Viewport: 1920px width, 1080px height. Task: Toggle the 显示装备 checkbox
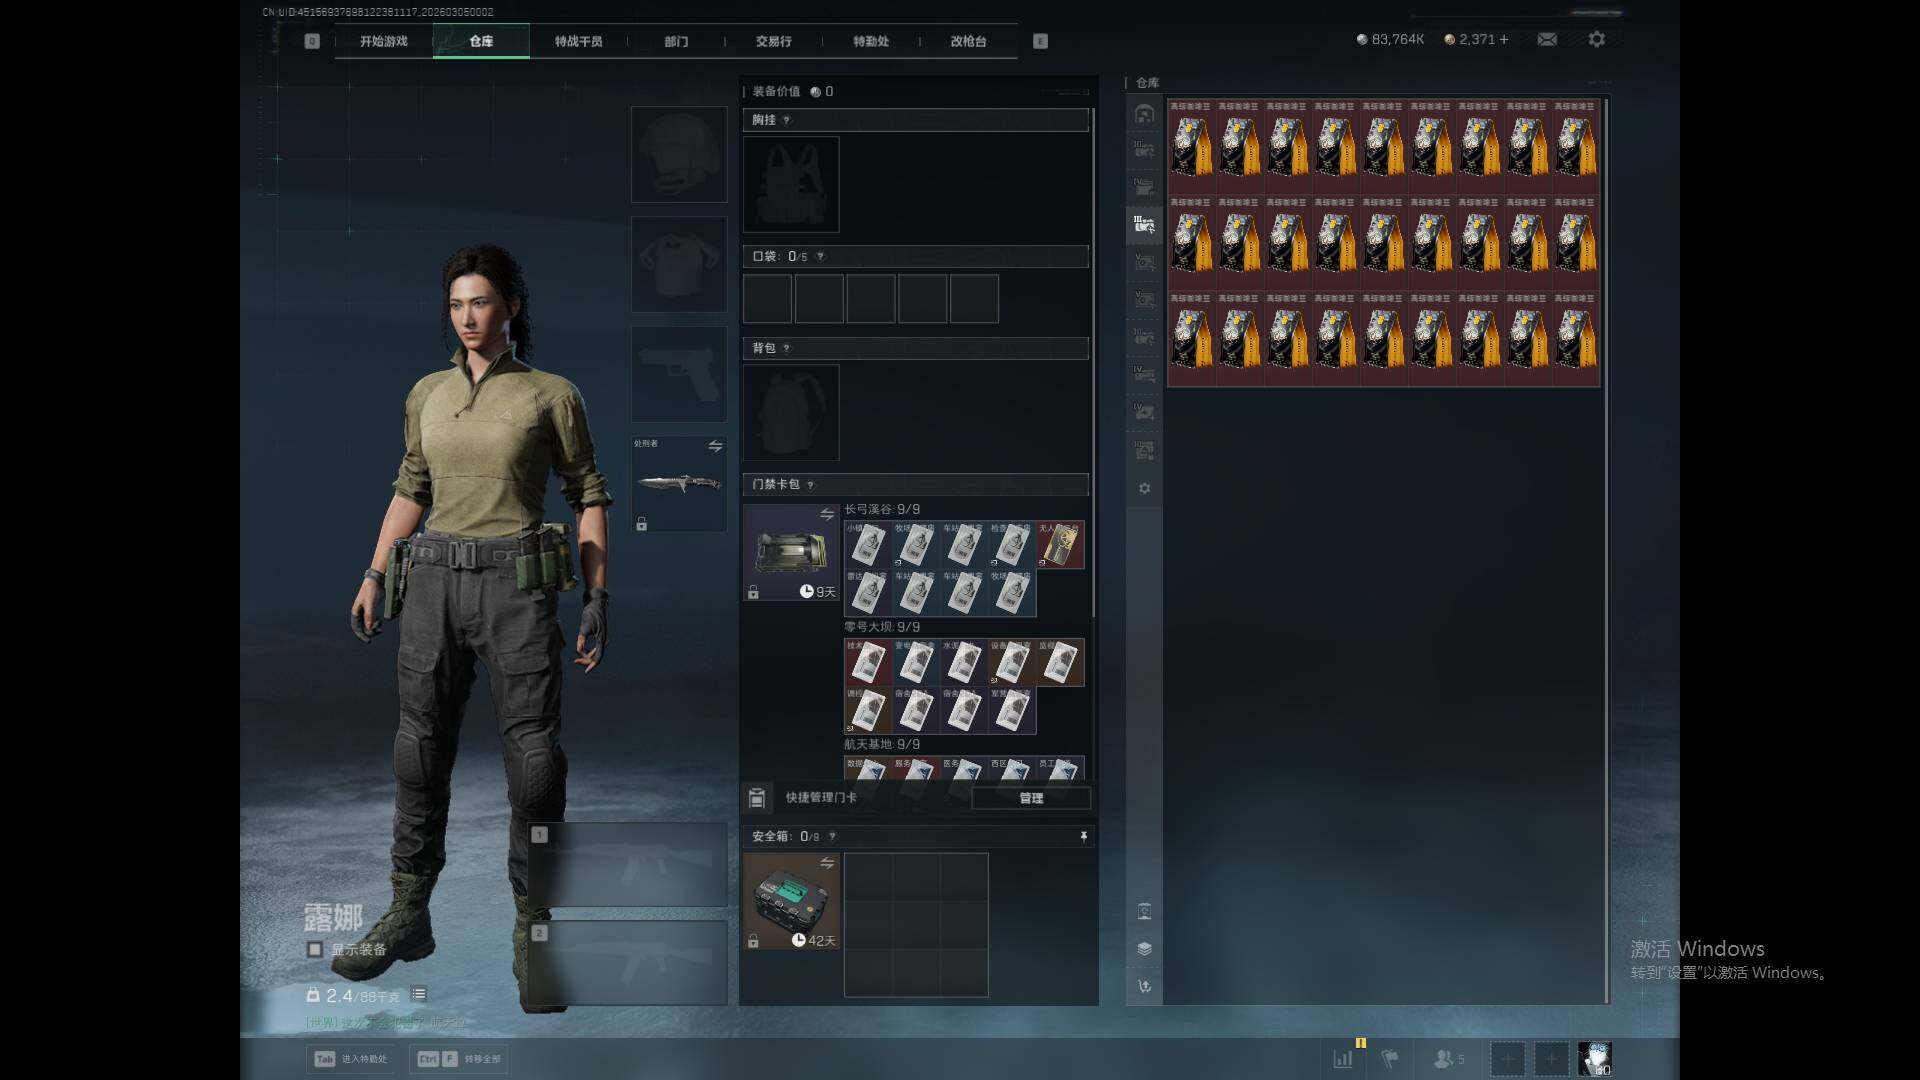(315, 949)
